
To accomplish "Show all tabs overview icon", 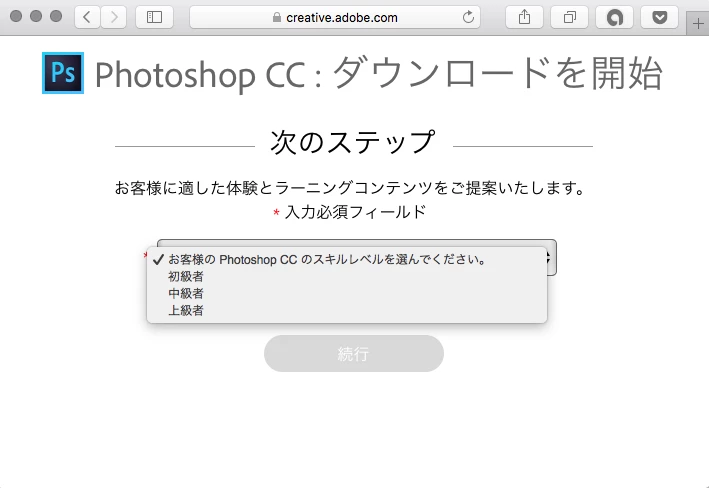I will (x=569, y=17).
